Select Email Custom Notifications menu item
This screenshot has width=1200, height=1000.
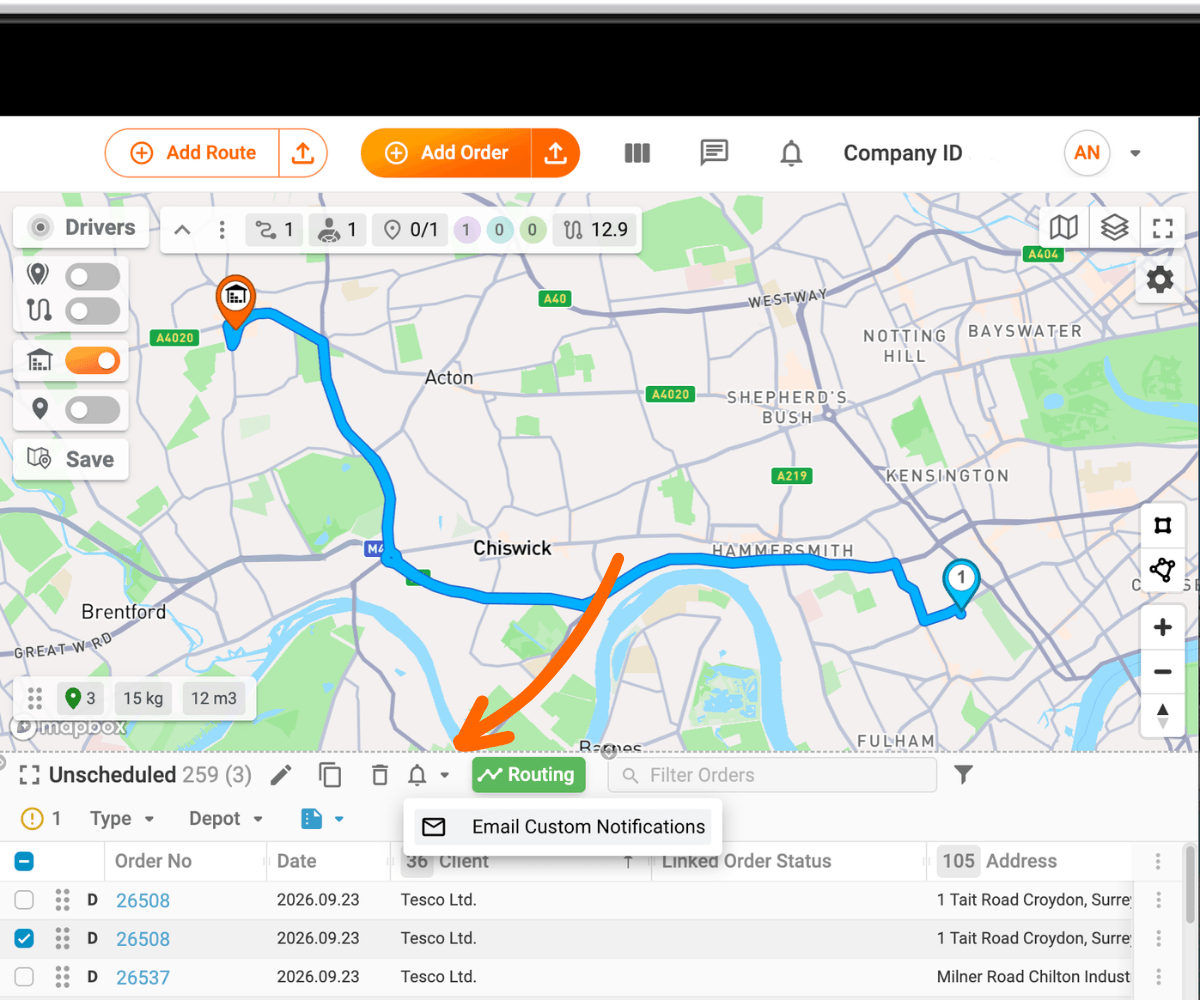click(x=563, y=827)
